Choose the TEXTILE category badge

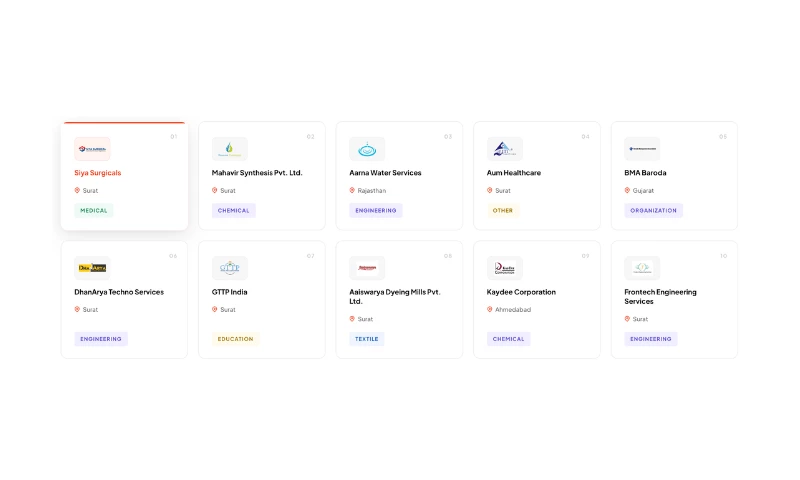[367, 339]
